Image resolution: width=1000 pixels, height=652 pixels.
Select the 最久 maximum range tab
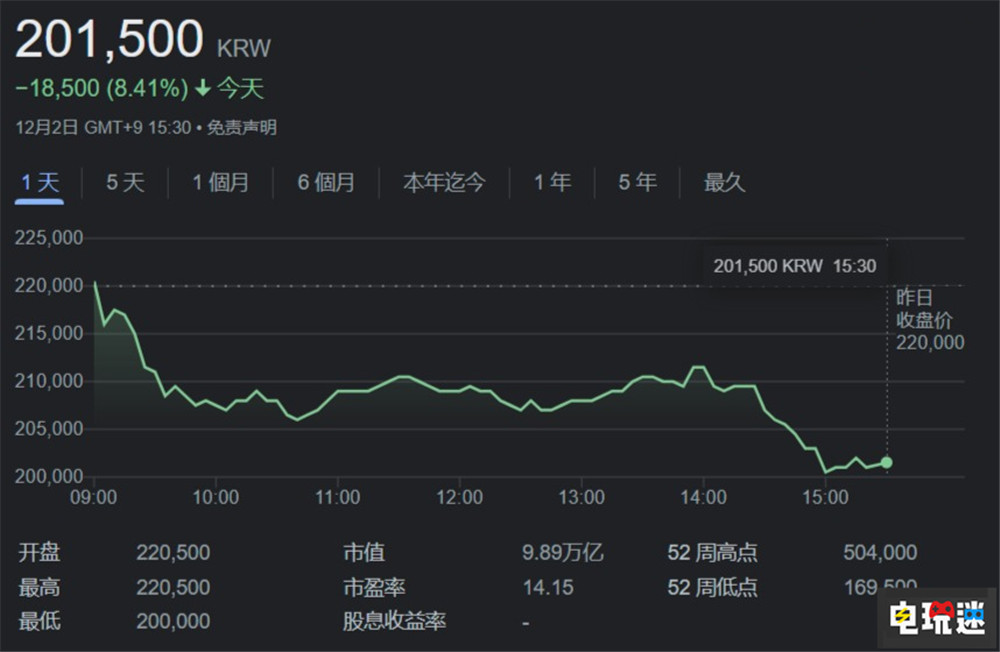pos(725,183)
